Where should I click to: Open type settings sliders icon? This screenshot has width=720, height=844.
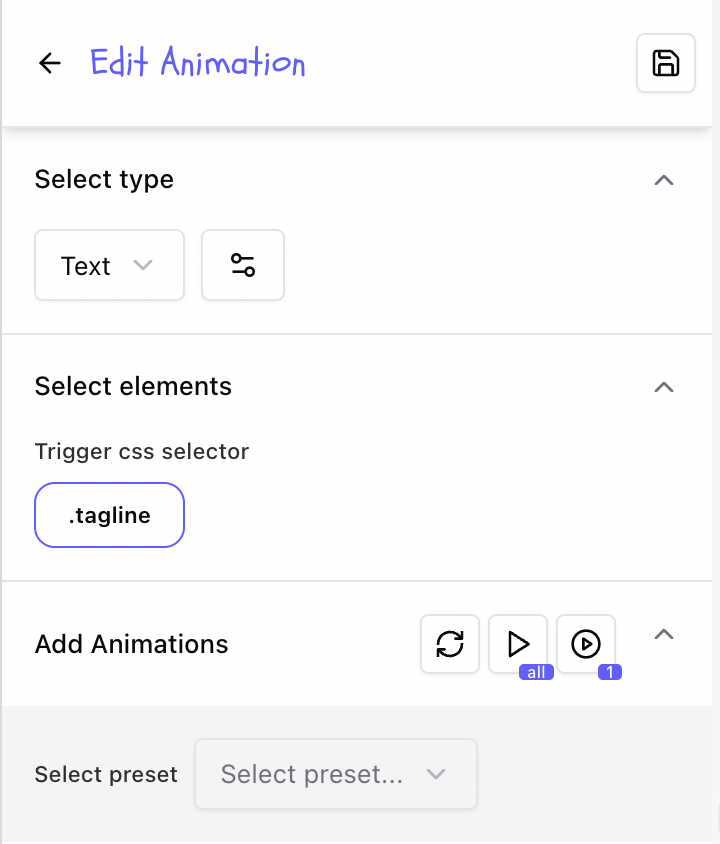pos(243,265)
